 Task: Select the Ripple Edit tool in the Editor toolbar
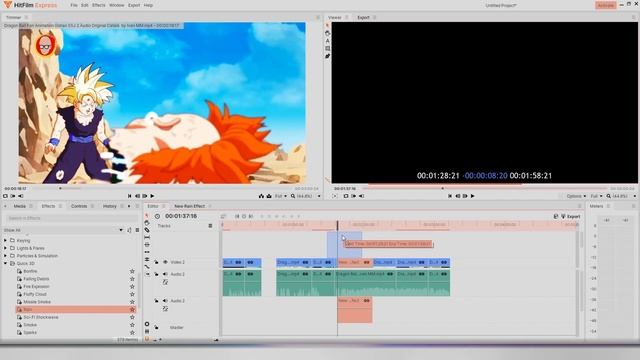(x=147, y=252)
